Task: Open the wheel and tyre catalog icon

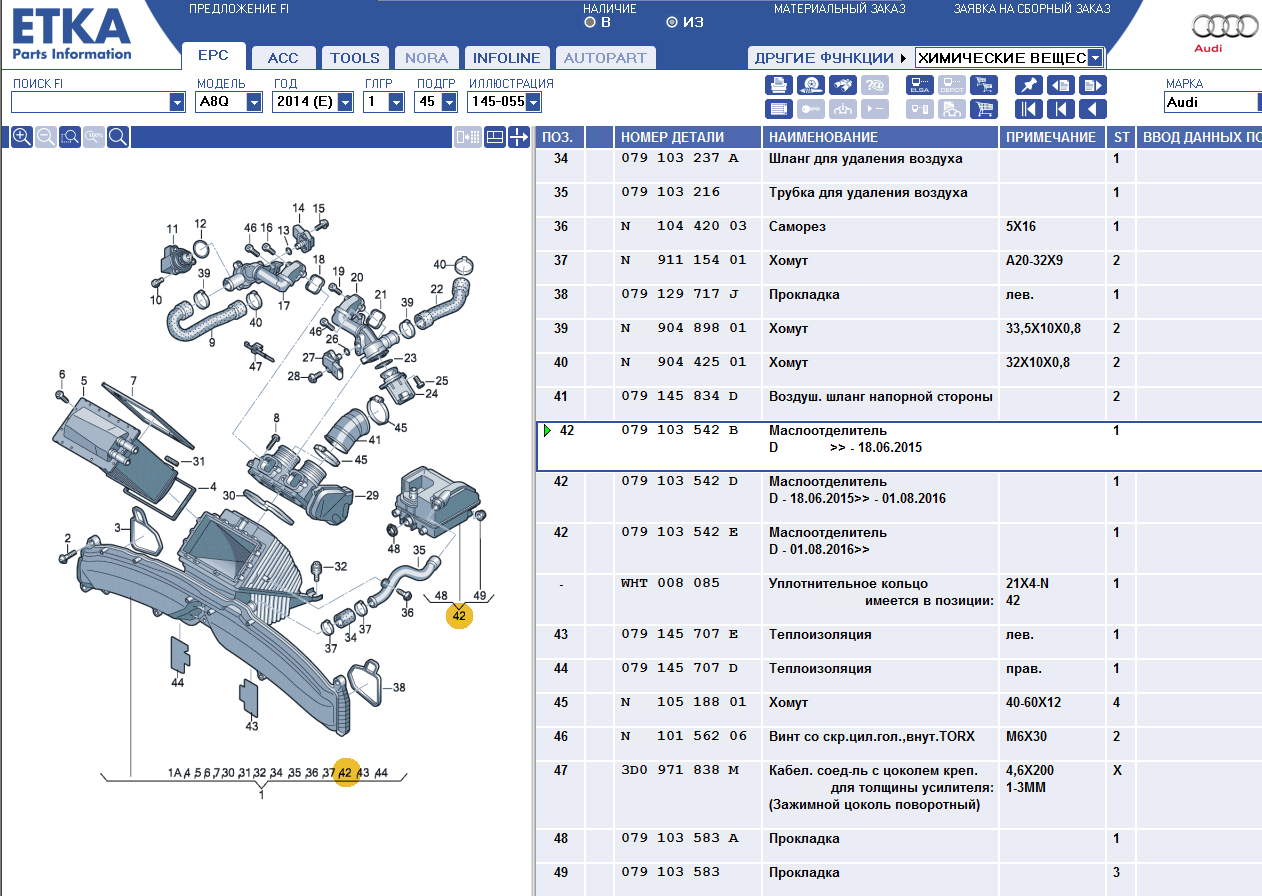Action: [811, 85]
